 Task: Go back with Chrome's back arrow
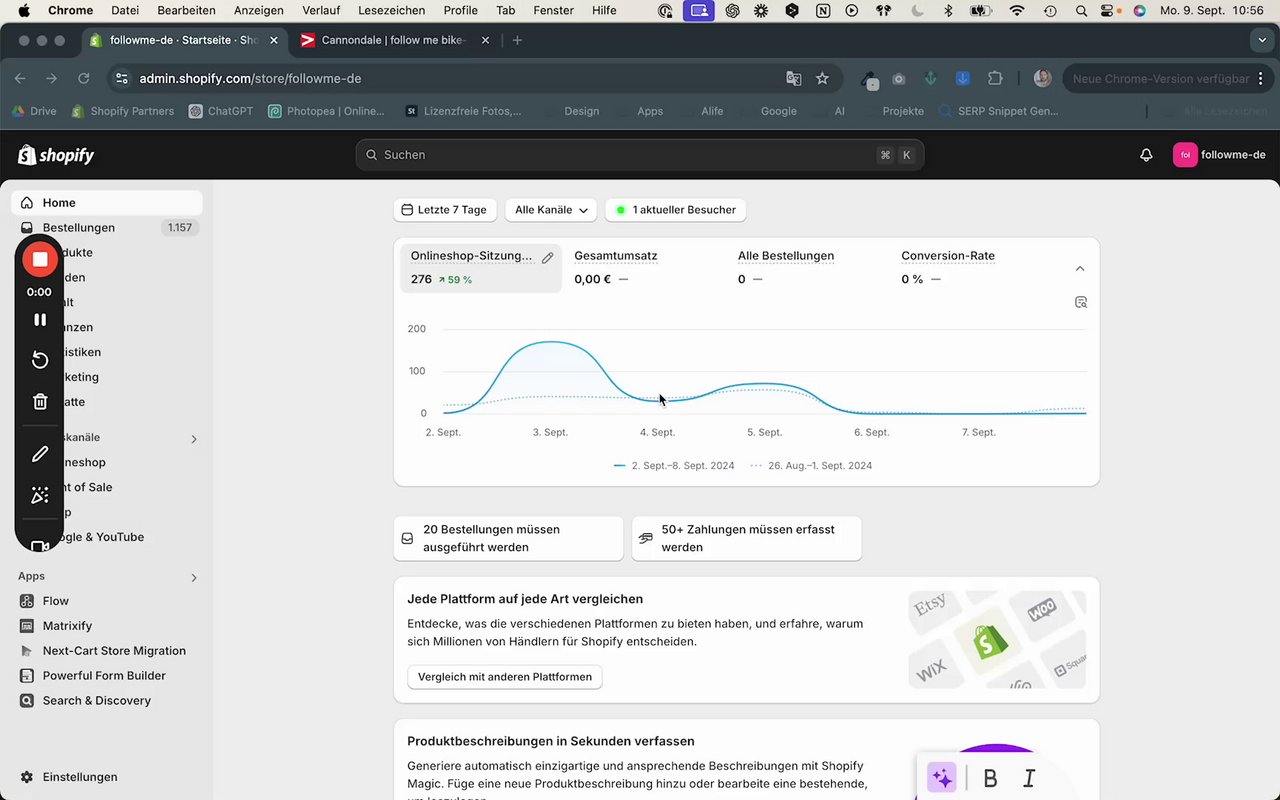click(20, 78)
